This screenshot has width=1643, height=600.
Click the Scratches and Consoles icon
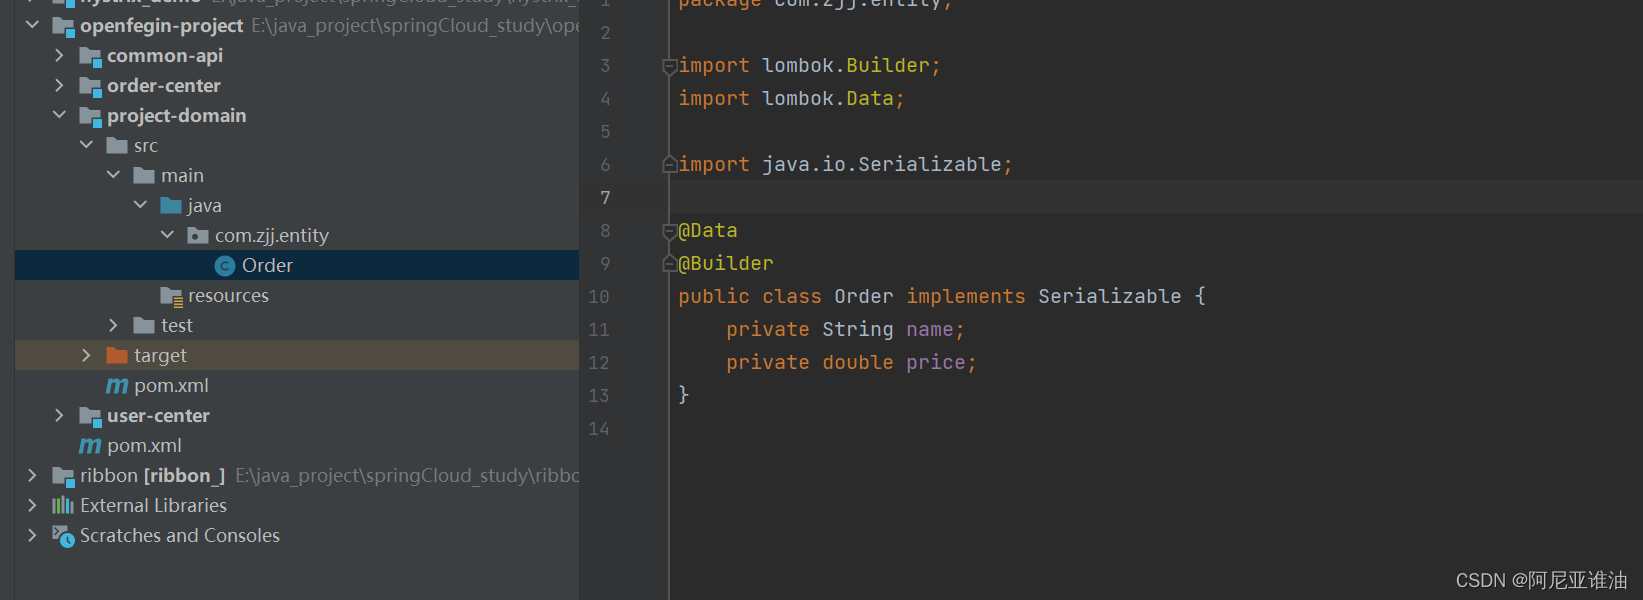(x=63, y=536)
